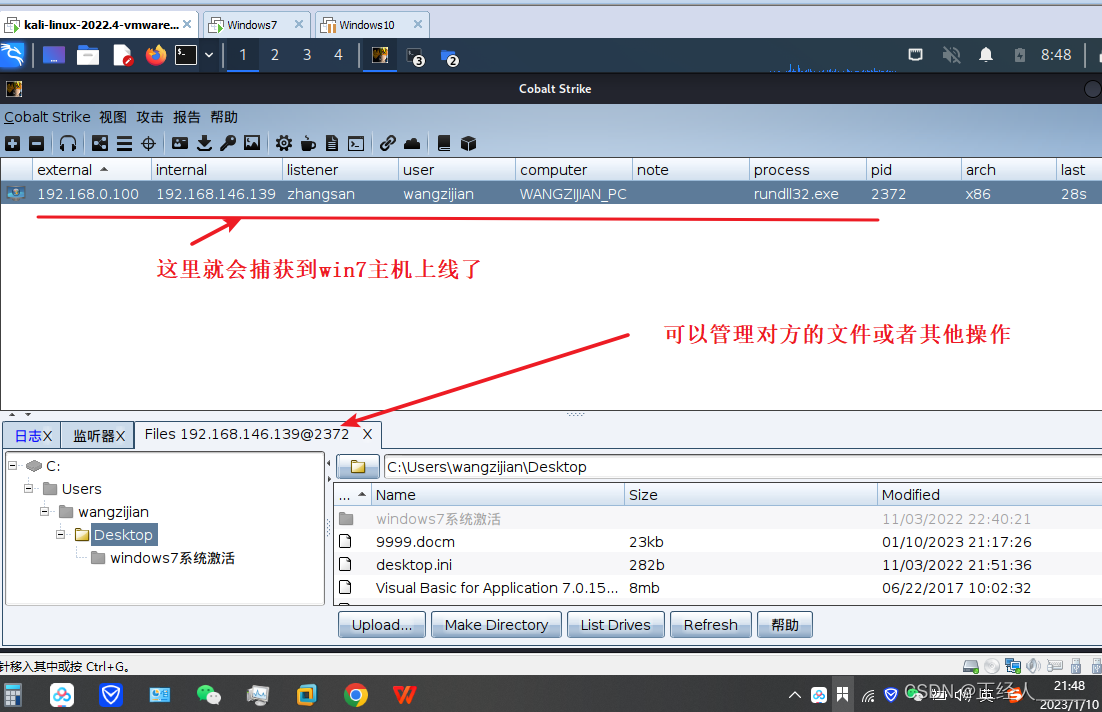Viewport: 1102px width, 712px height.
Task: Open credentials view icon in toolbar
Action: (180, 143)
